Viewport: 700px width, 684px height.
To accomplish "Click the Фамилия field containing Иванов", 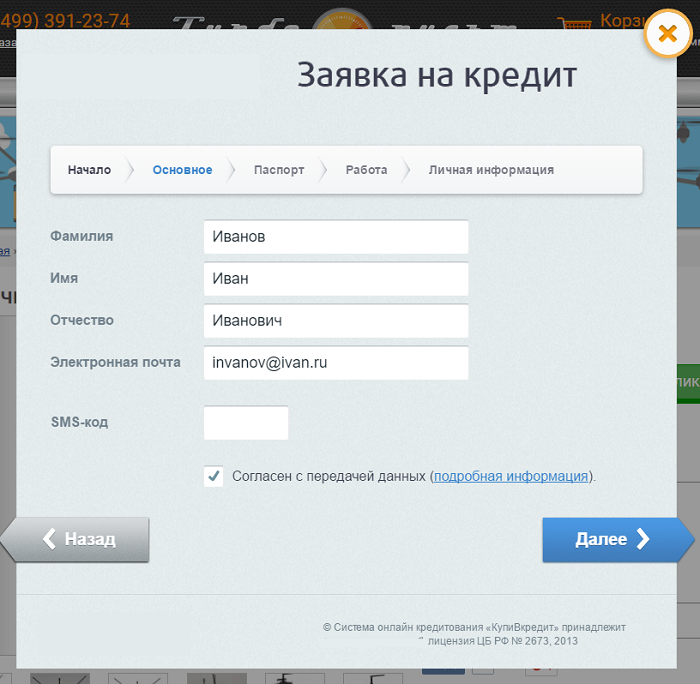I will [x=336, y=237].
